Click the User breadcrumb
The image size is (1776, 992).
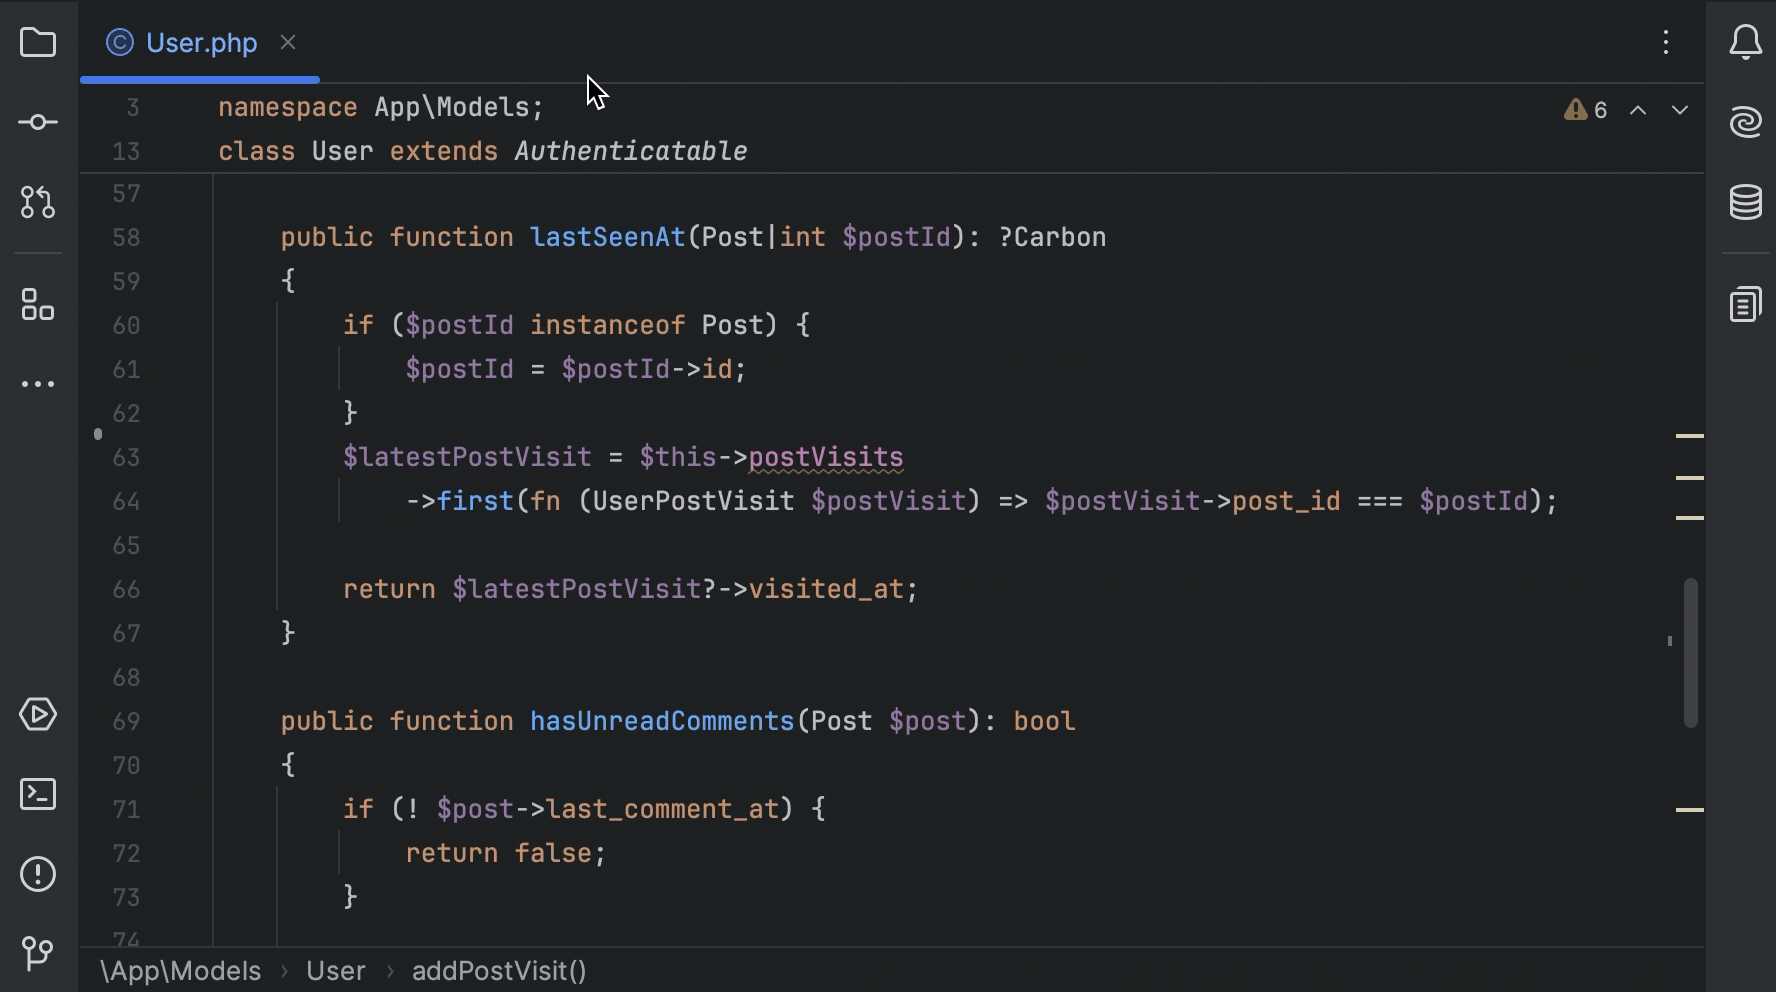pyautogui.click(x=336, y=971)
